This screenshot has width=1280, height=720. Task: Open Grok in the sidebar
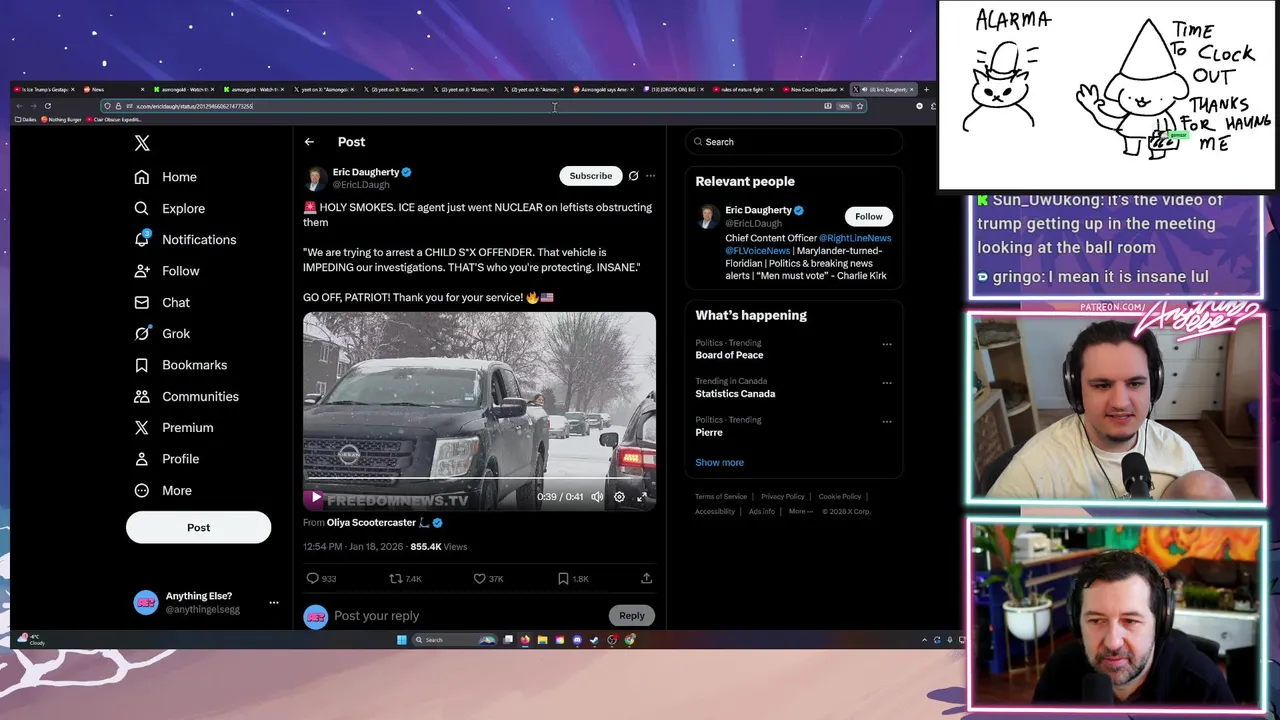pyautogui.click(x=162, y=334)
